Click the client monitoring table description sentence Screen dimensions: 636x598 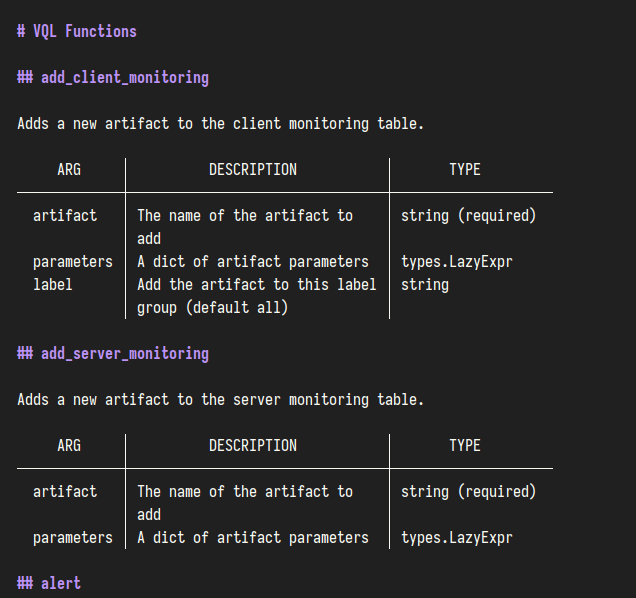tap(220, 124)
